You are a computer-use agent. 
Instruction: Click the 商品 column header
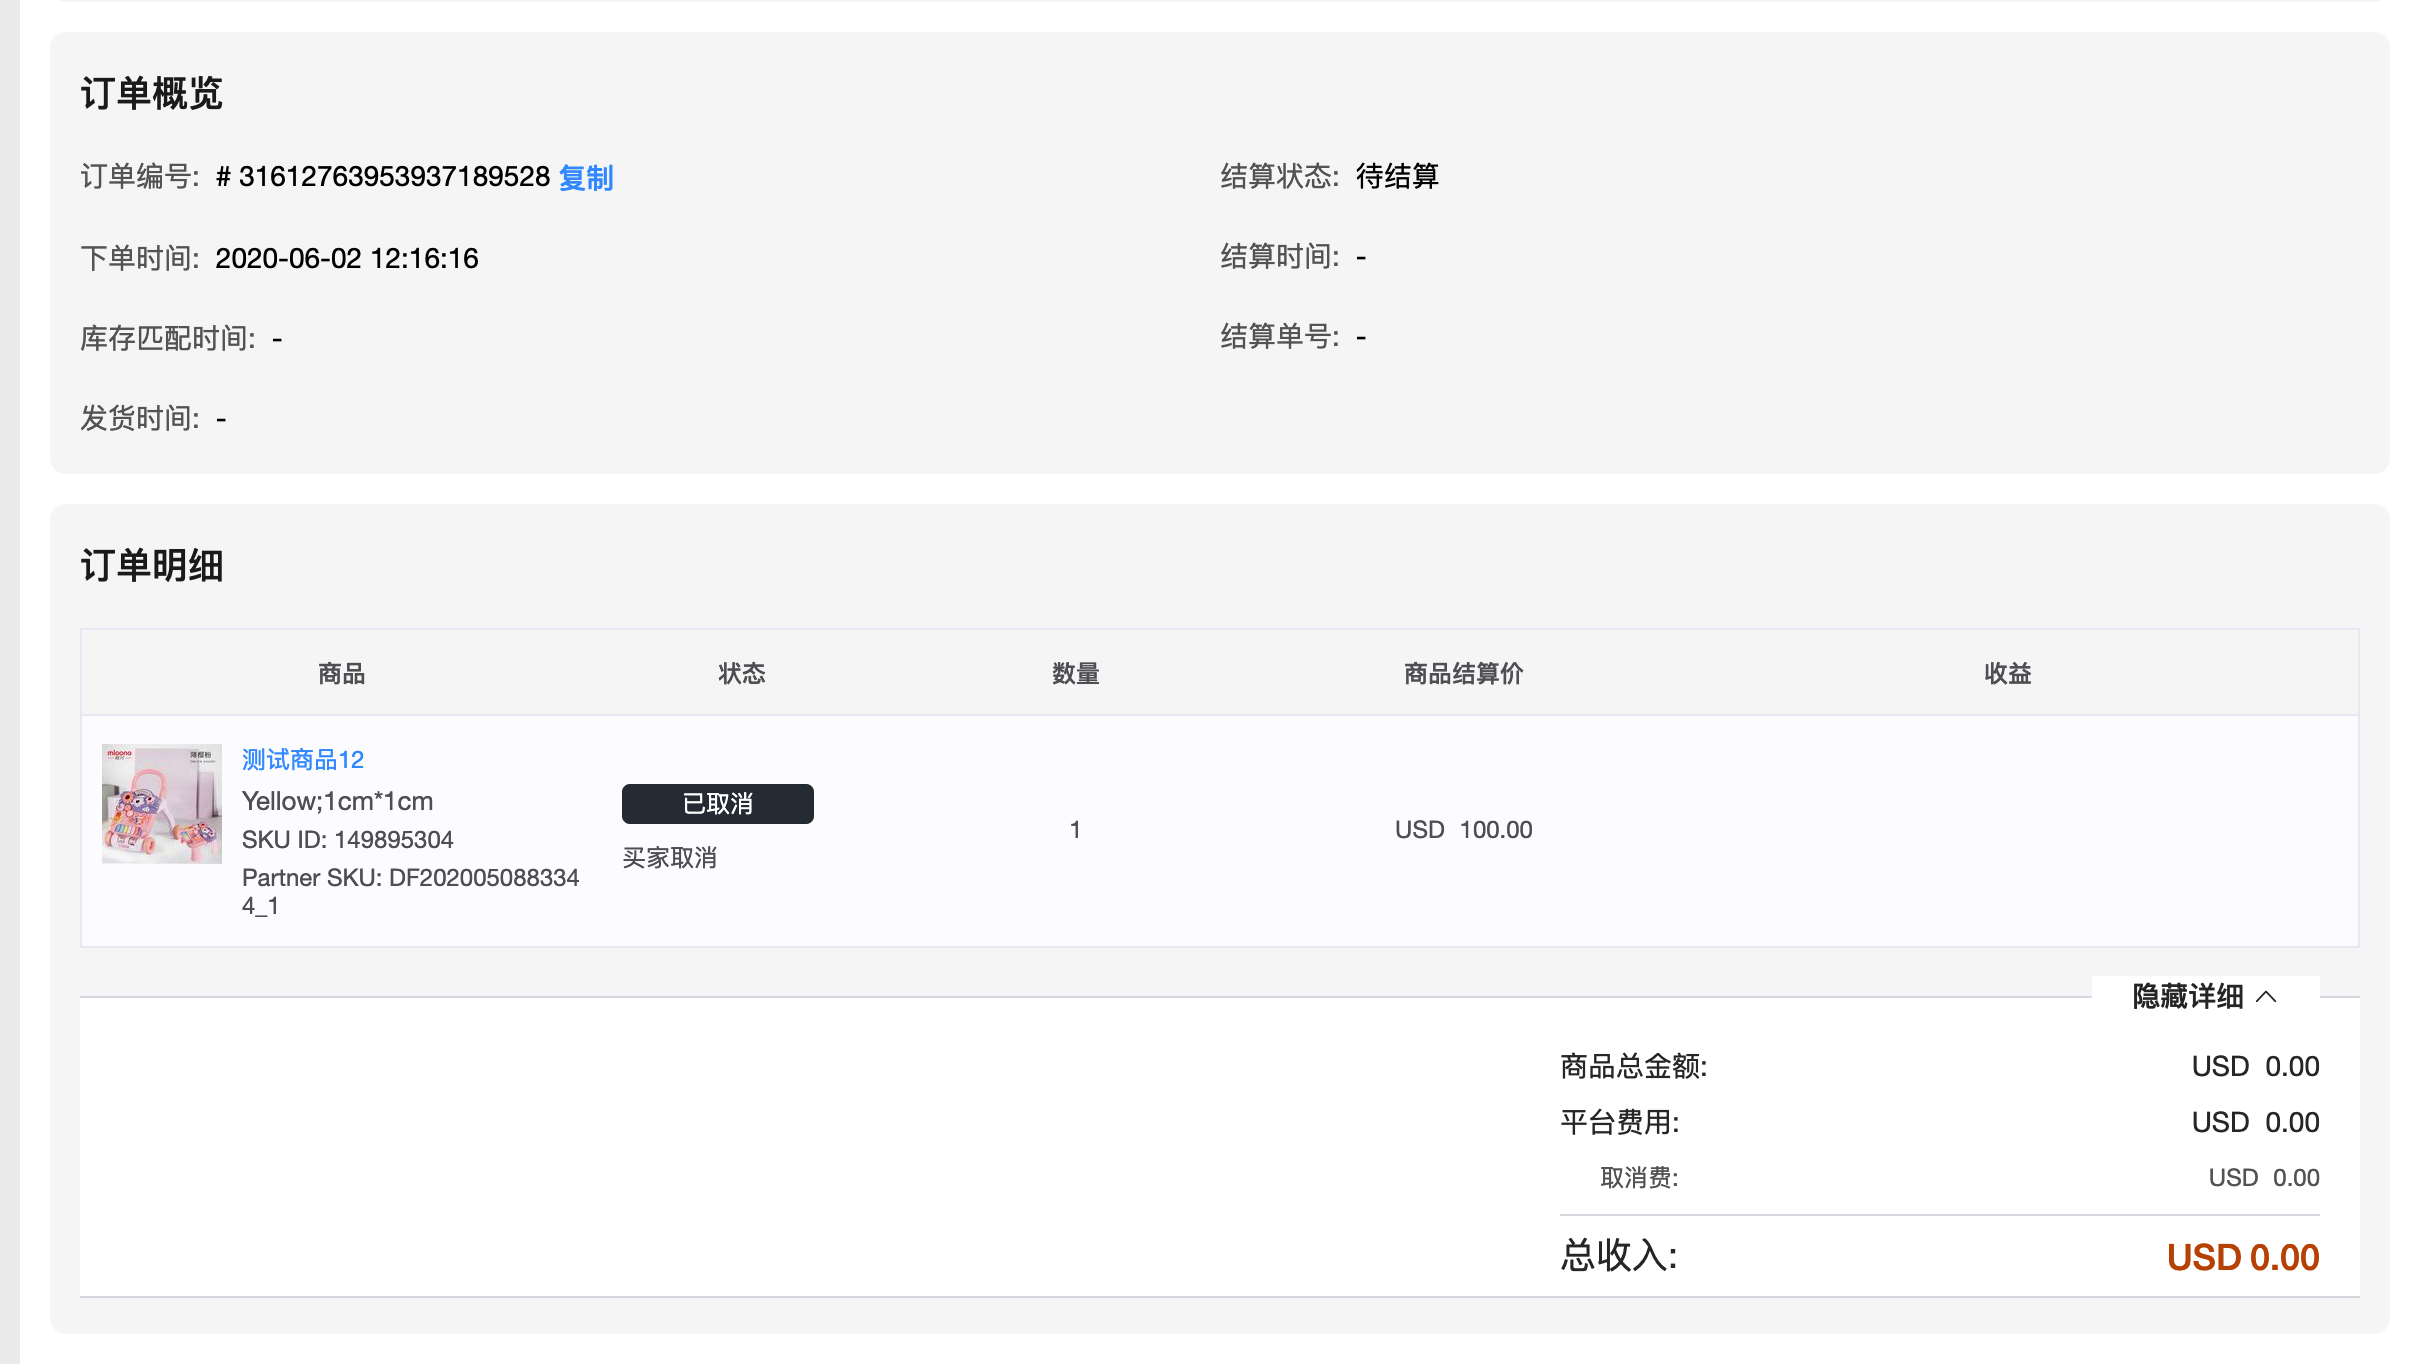point(340,673)
